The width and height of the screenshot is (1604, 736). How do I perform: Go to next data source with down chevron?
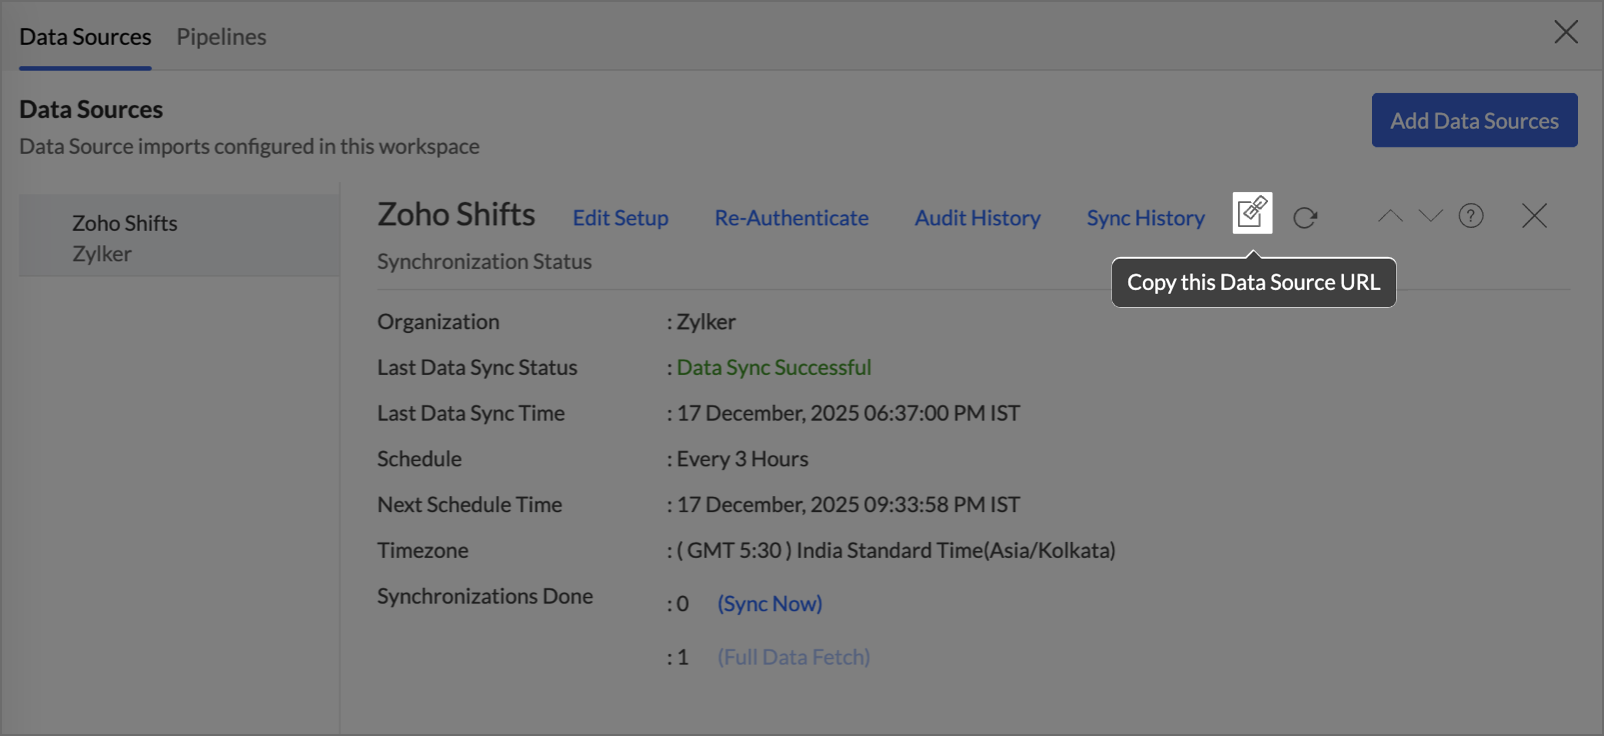click(1430, 216)
